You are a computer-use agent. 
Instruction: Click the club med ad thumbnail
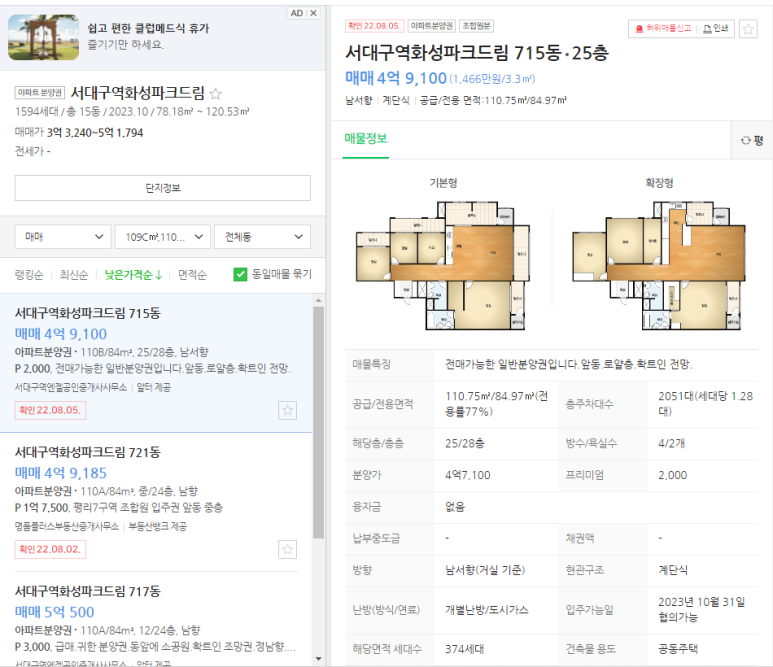point(43,37)
